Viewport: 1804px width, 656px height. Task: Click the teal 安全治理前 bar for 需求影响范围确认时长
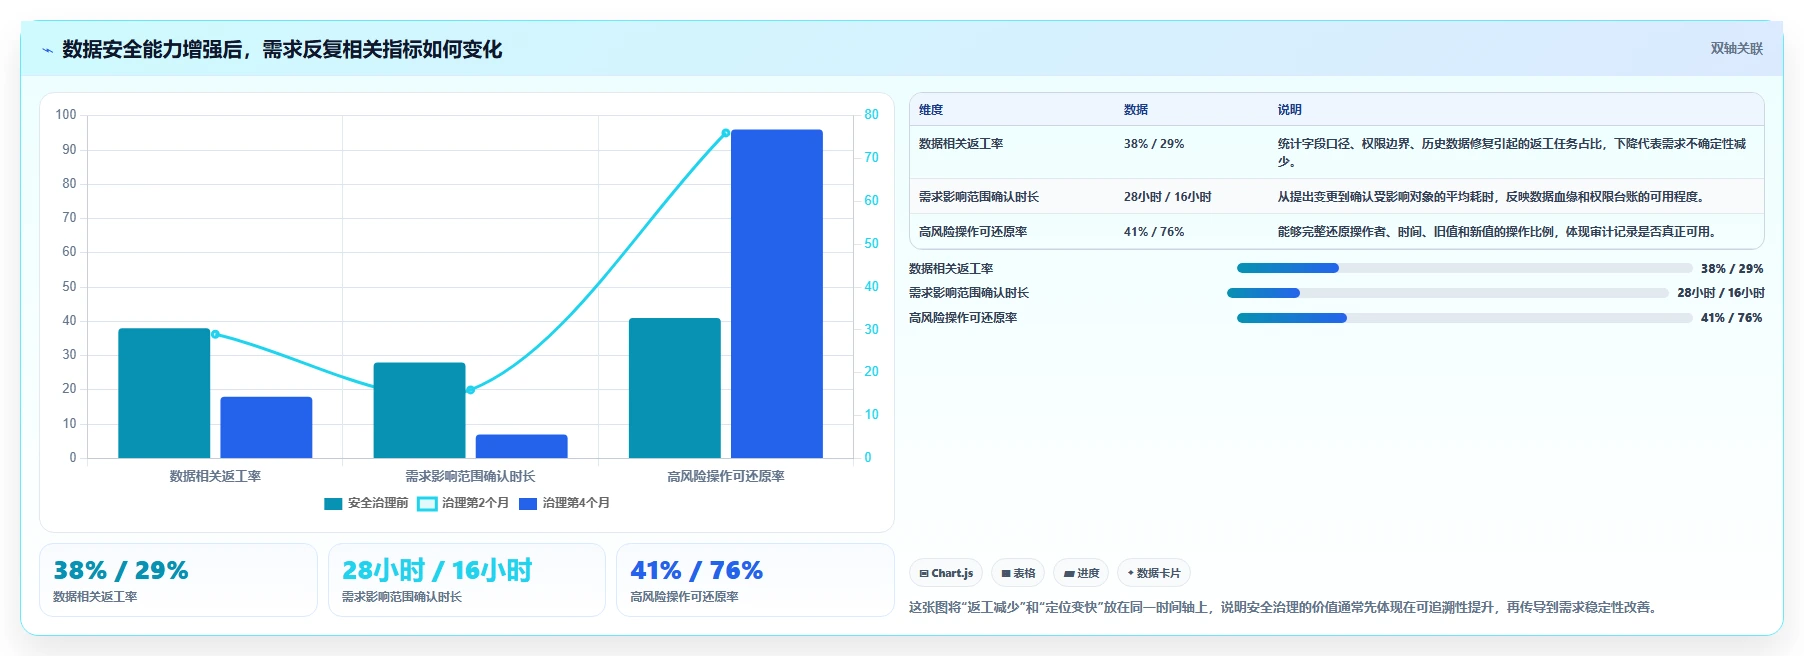pos(419,410)
